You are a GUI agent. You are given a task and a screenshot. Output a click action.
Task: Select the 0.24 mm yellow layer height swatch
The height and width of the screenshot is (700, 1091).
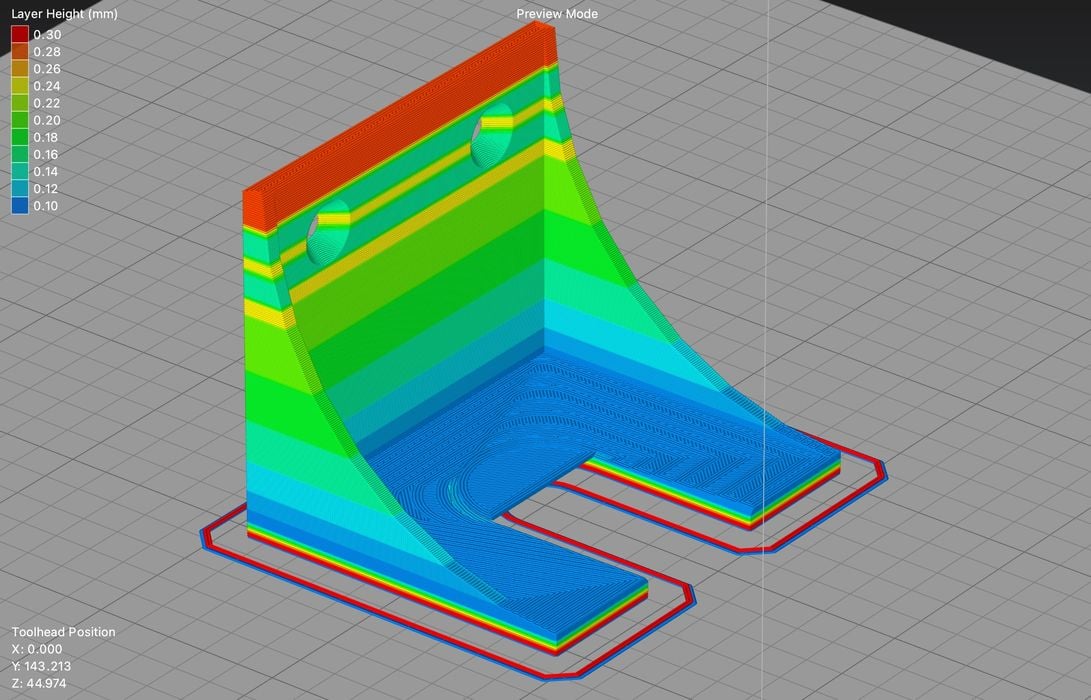(x=19, y=86)
